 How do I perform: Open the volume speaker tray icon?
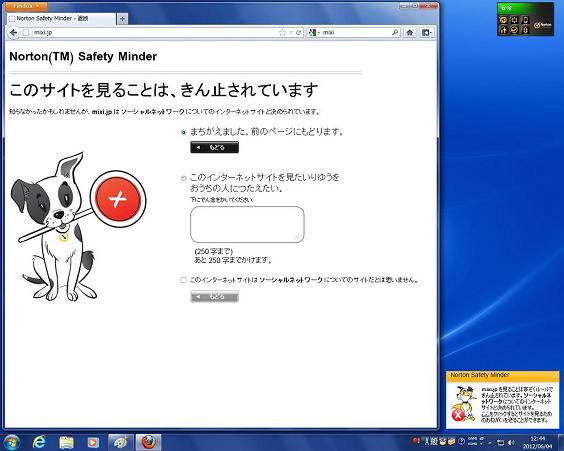pos(511,442)
